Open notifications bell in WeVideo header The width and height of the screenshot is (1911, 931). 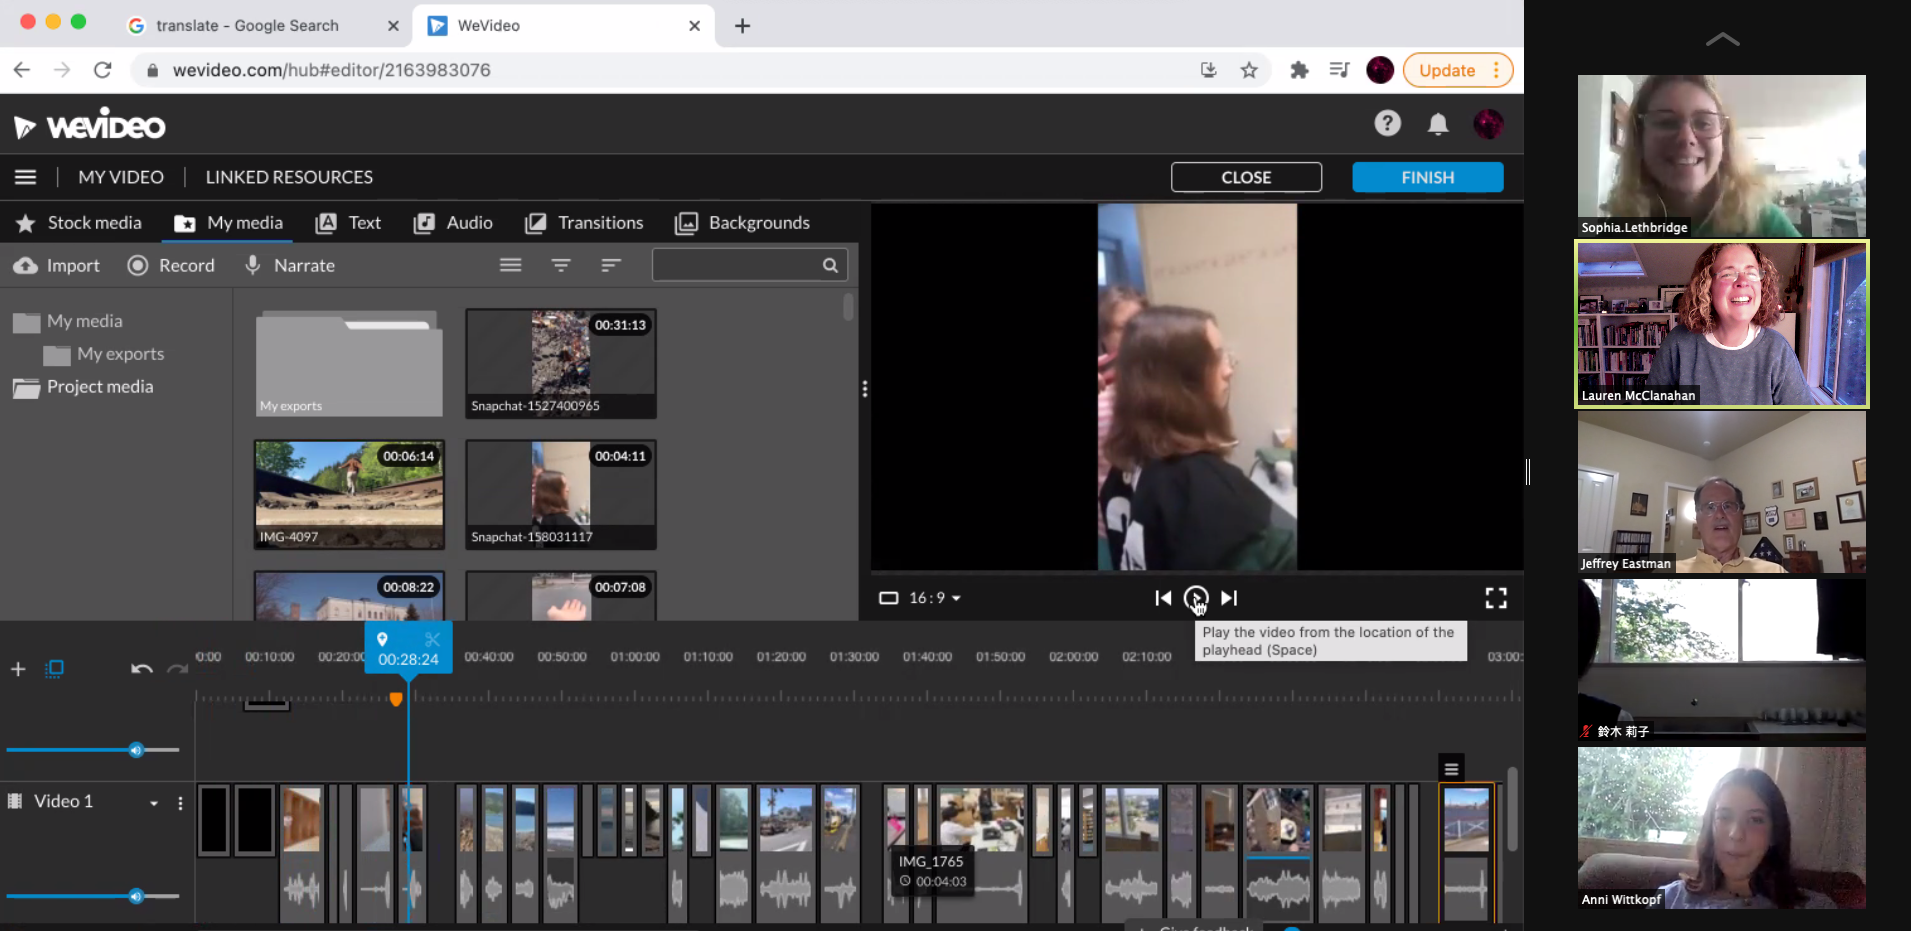coord(1438,123)
